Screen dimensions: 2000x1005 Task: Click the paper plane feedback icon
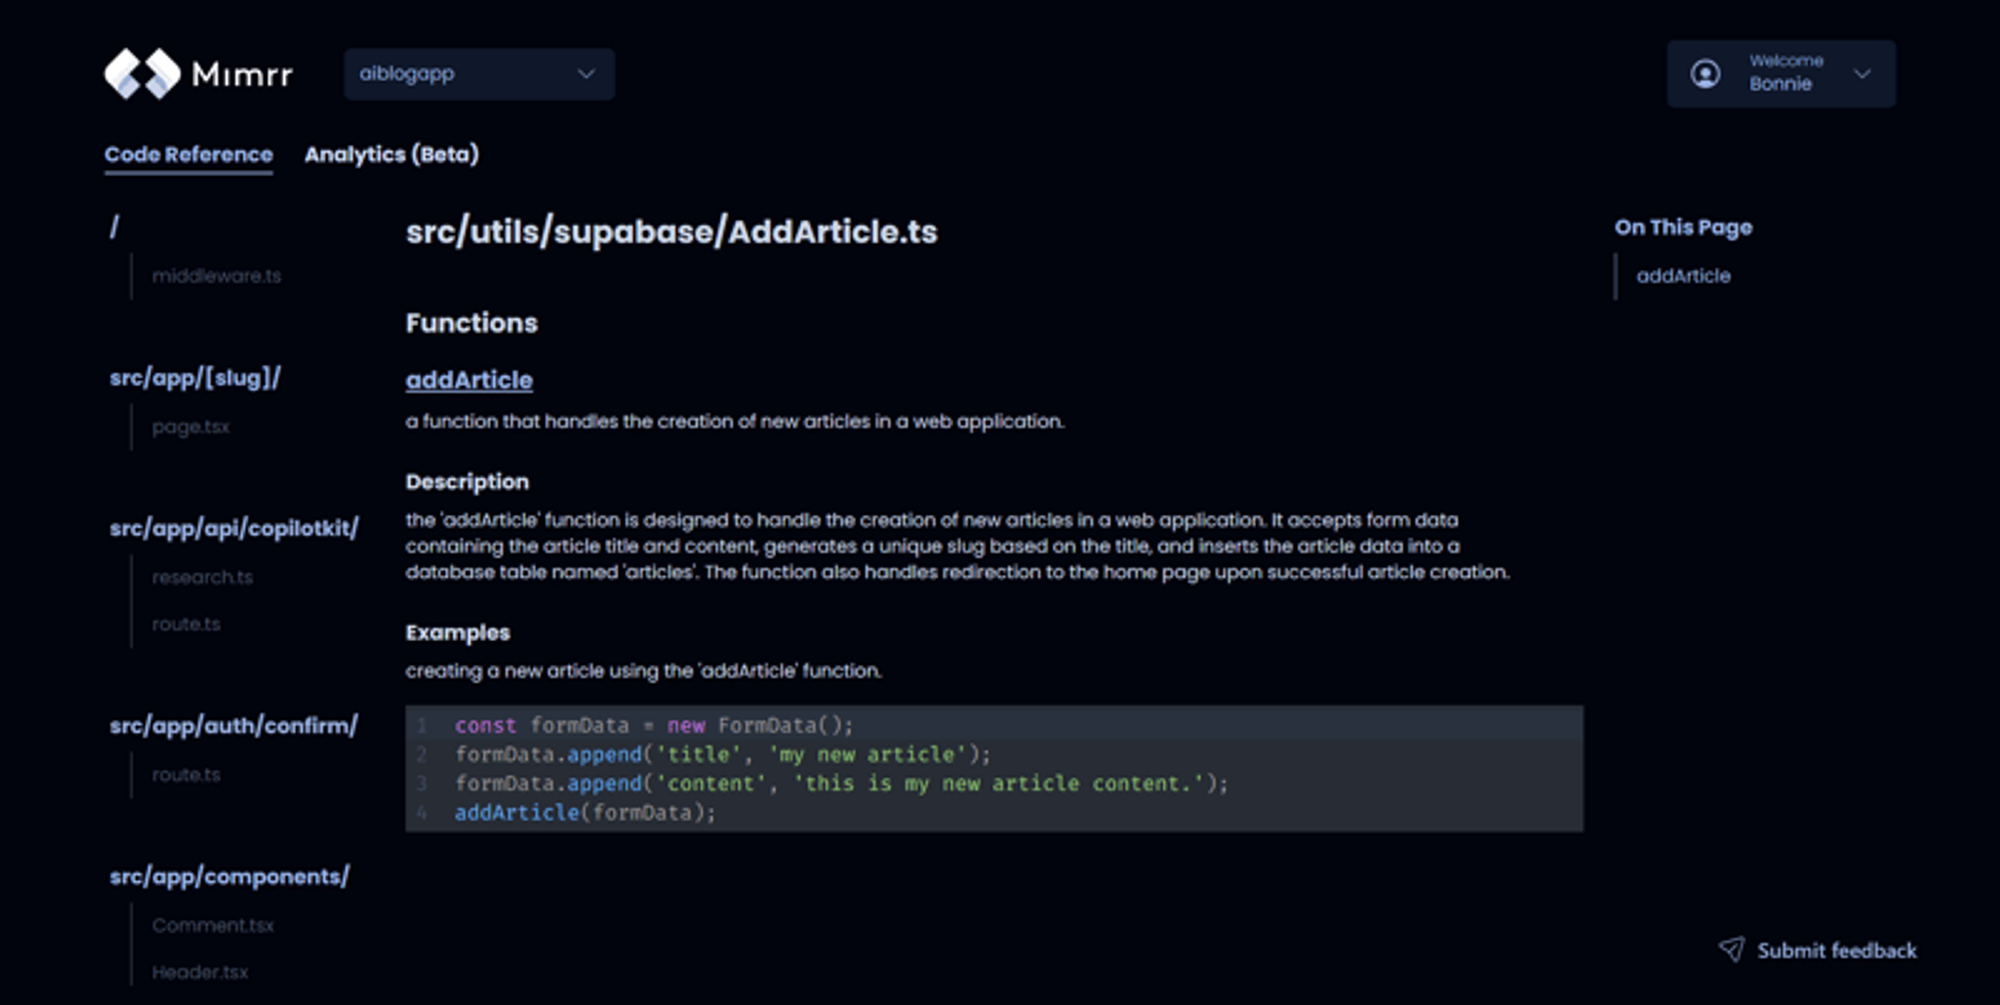(1731, 949)
